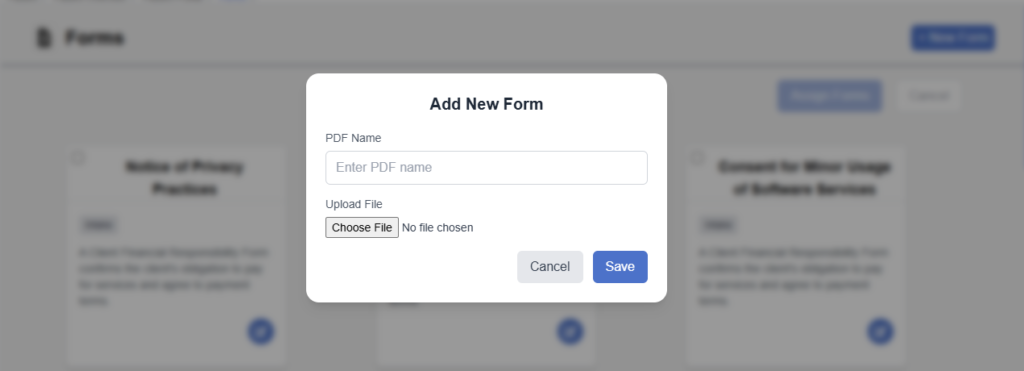
Task: Click the blurred New Form button in header
Action: (953, 38)
